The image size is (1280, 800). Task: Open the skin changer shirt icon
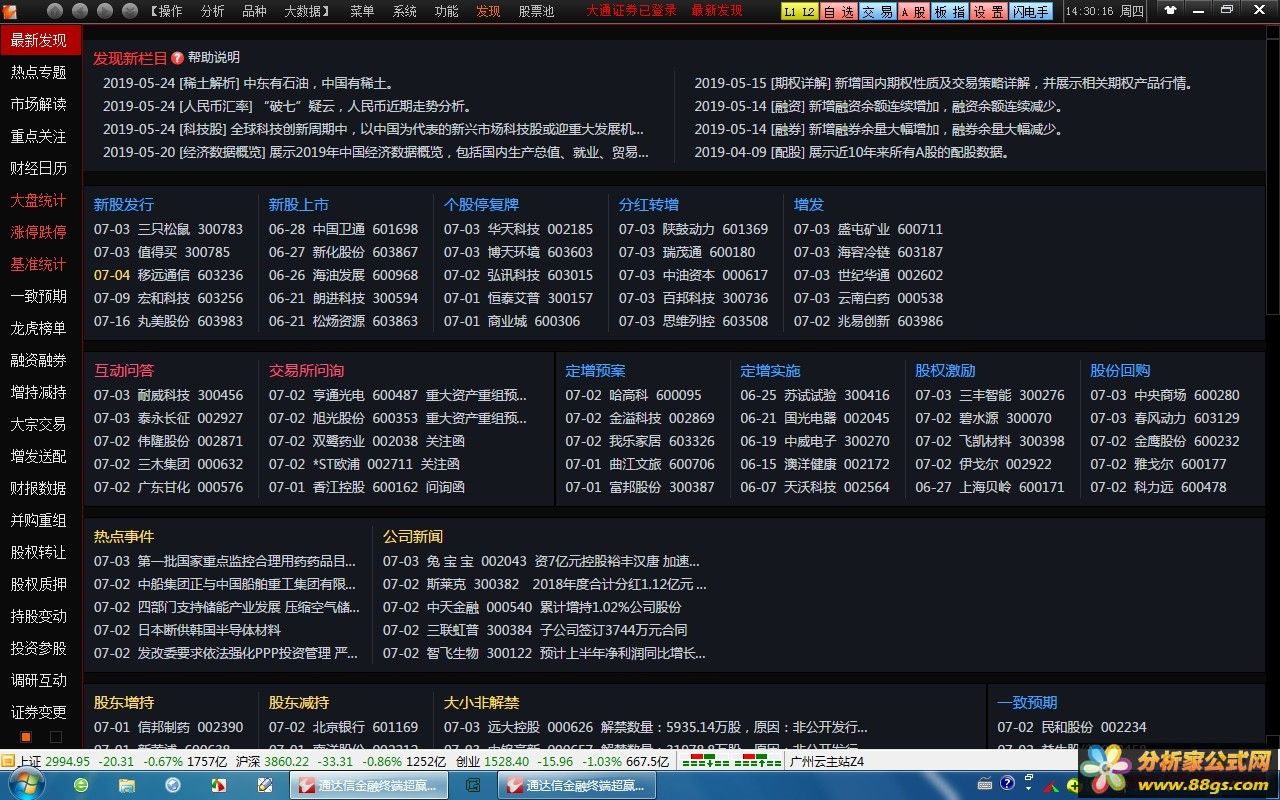(x=1171, y=11)
